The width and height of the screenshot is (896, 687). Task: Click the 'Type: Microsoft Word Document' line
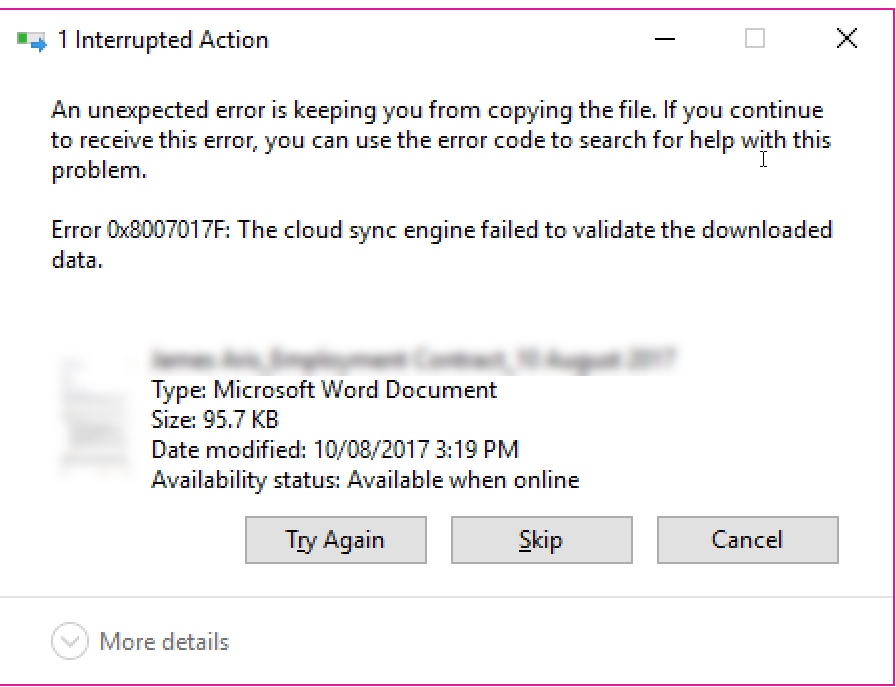click(x=324, y=389)
